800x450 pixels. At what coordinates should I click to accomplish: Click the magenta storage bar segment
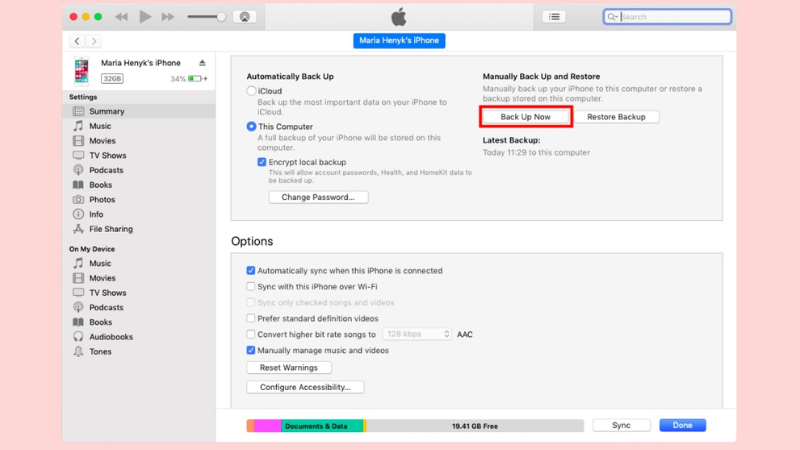click(268, 426)
